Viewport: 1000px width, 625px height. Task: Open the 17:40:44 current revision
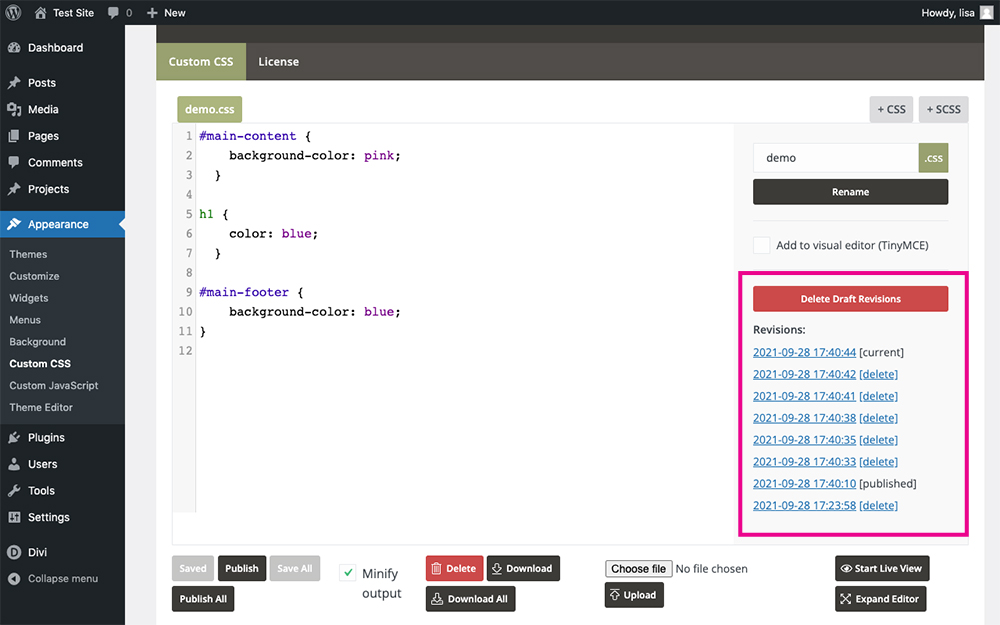coord(804,353)
